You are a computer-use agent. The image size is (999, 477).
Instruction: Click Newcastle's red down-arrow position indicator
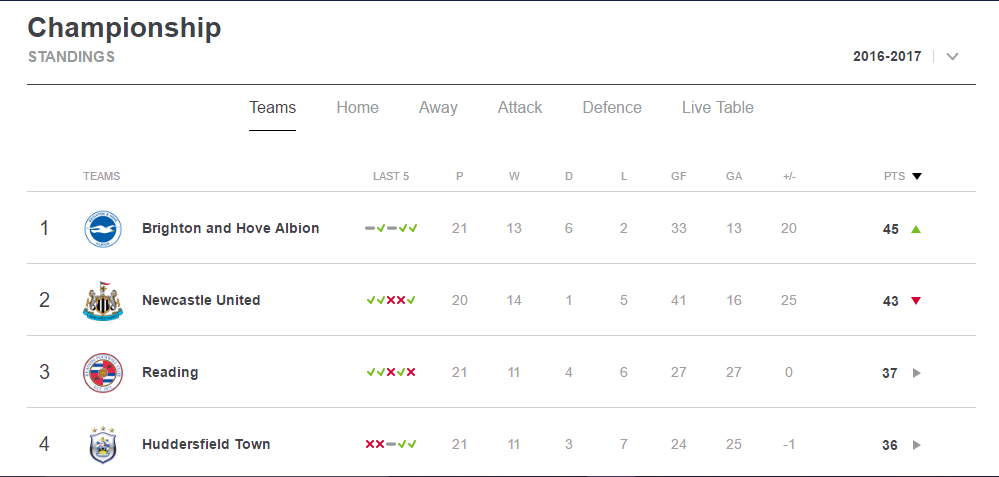[916, 301]
